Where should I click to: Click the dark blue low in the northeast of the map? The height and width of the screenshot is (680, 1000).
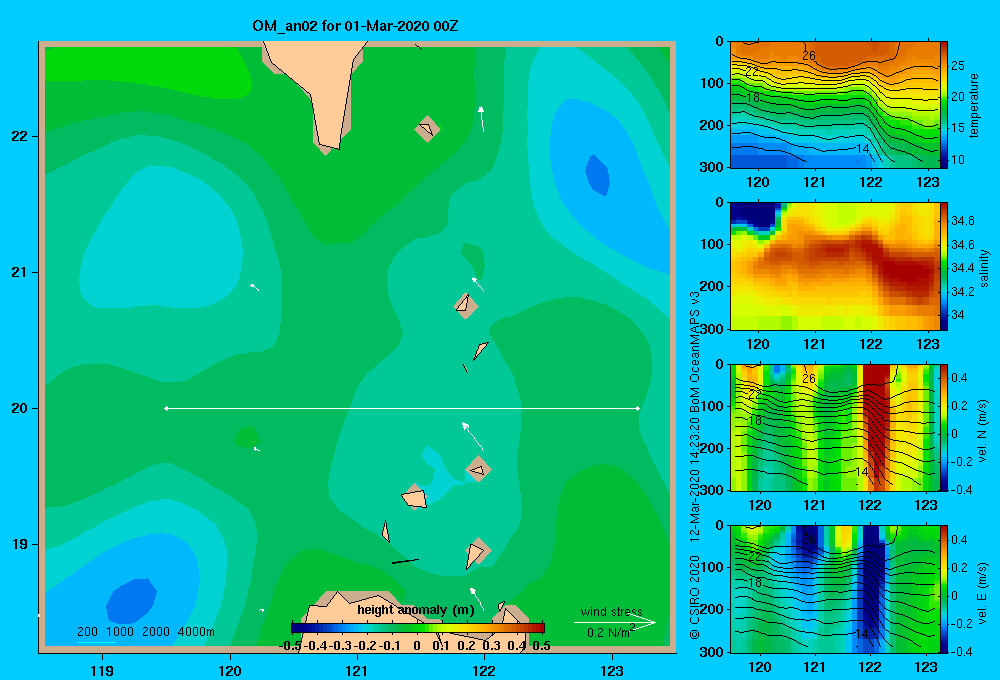click(x=598, y=174)
